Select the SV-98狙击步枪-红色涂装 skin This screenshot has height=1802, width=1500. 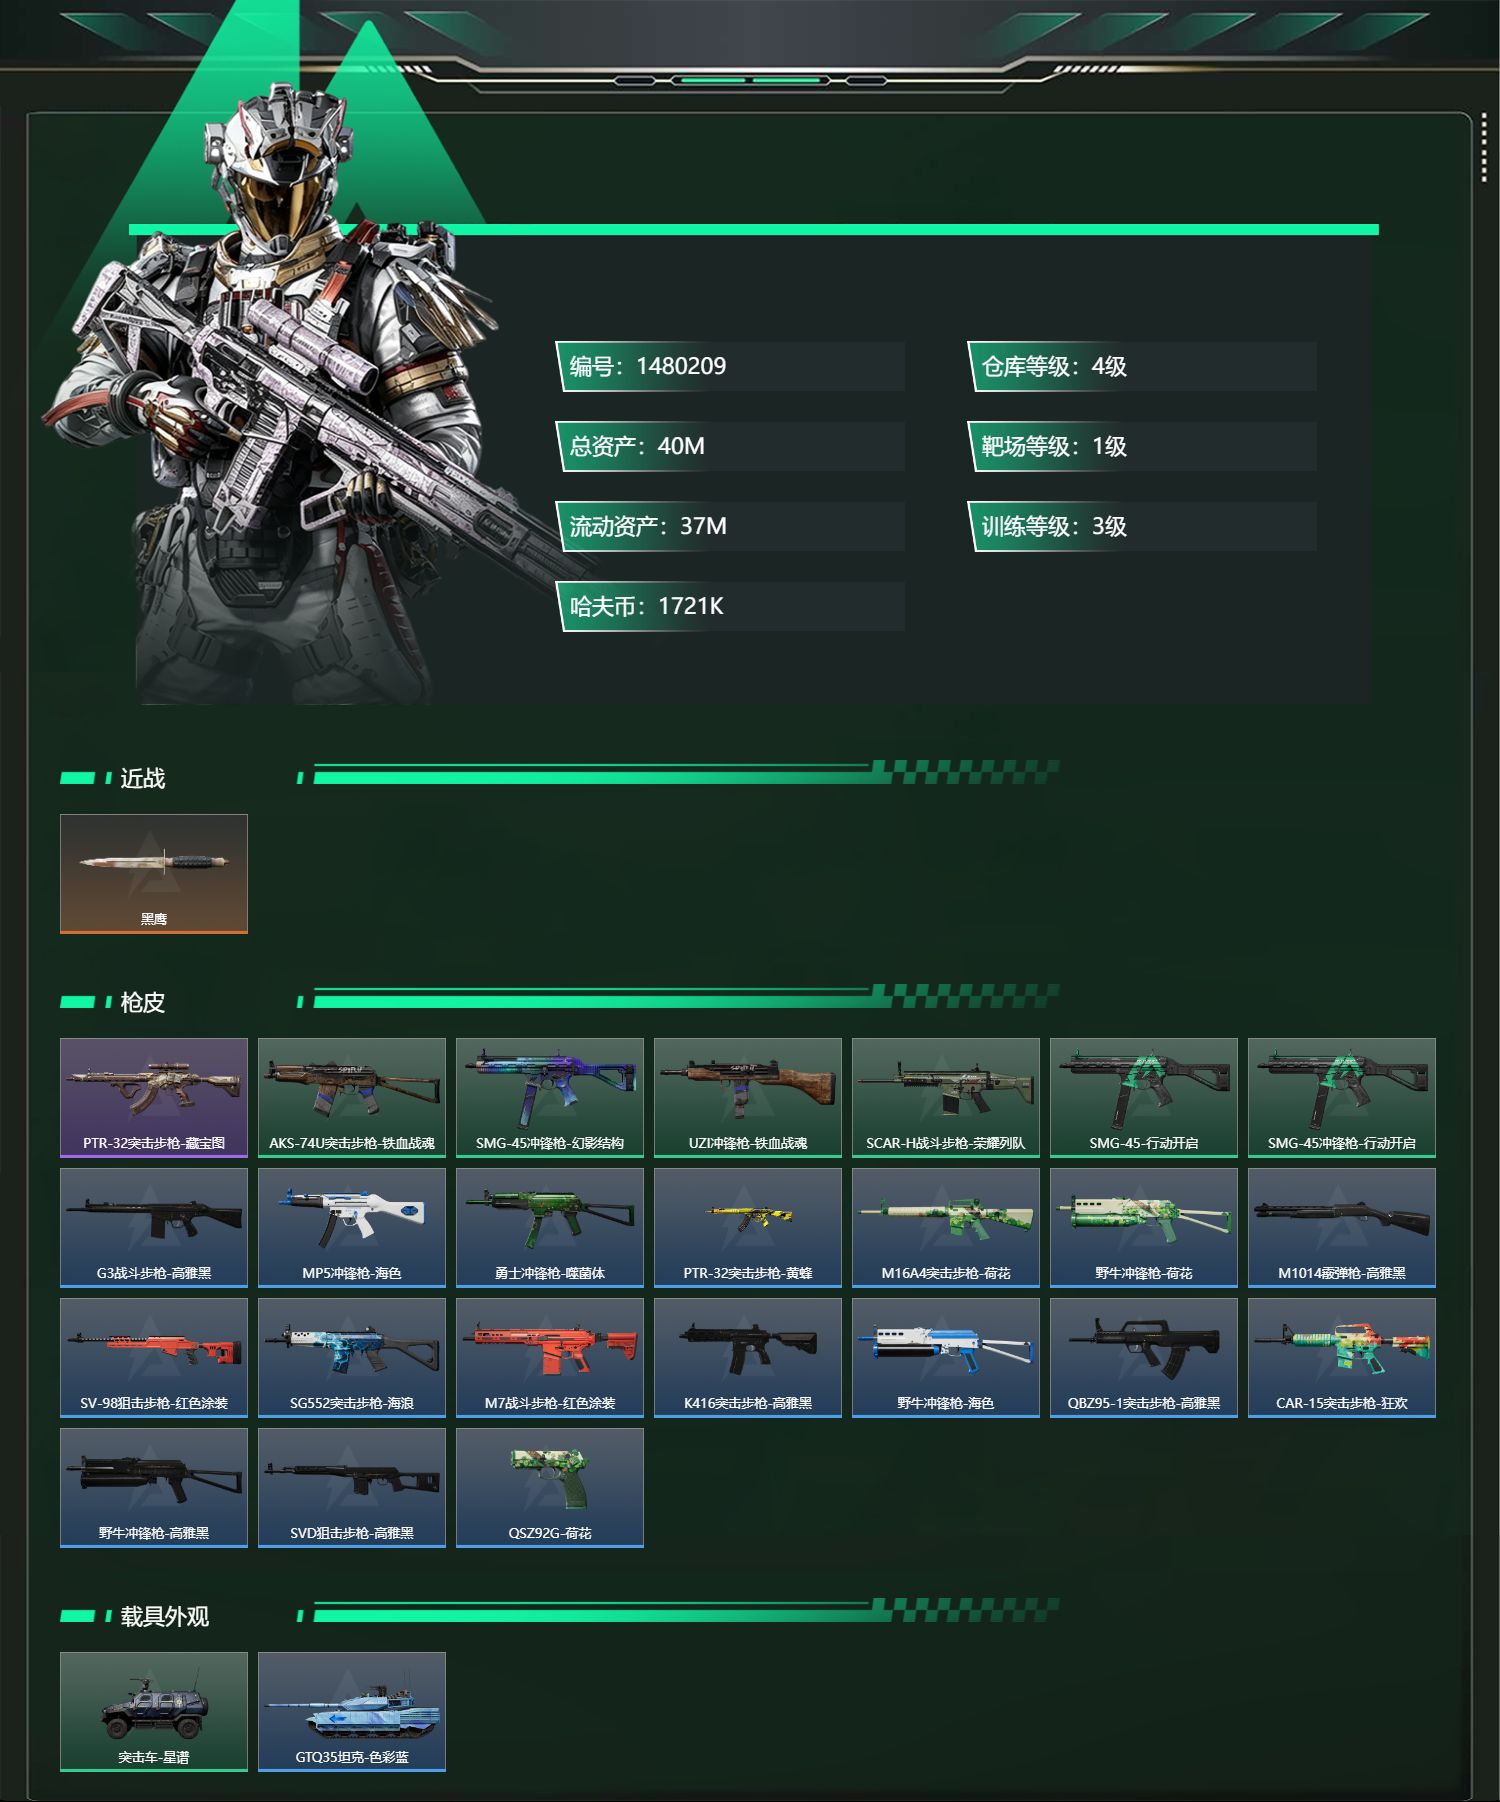[154, 1358]
